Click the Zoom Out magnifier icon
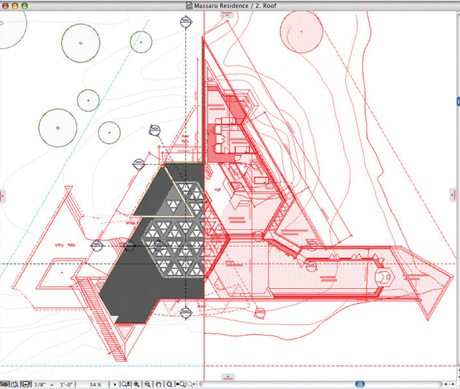The image size is (460, 389). click(x=148, y=384)
